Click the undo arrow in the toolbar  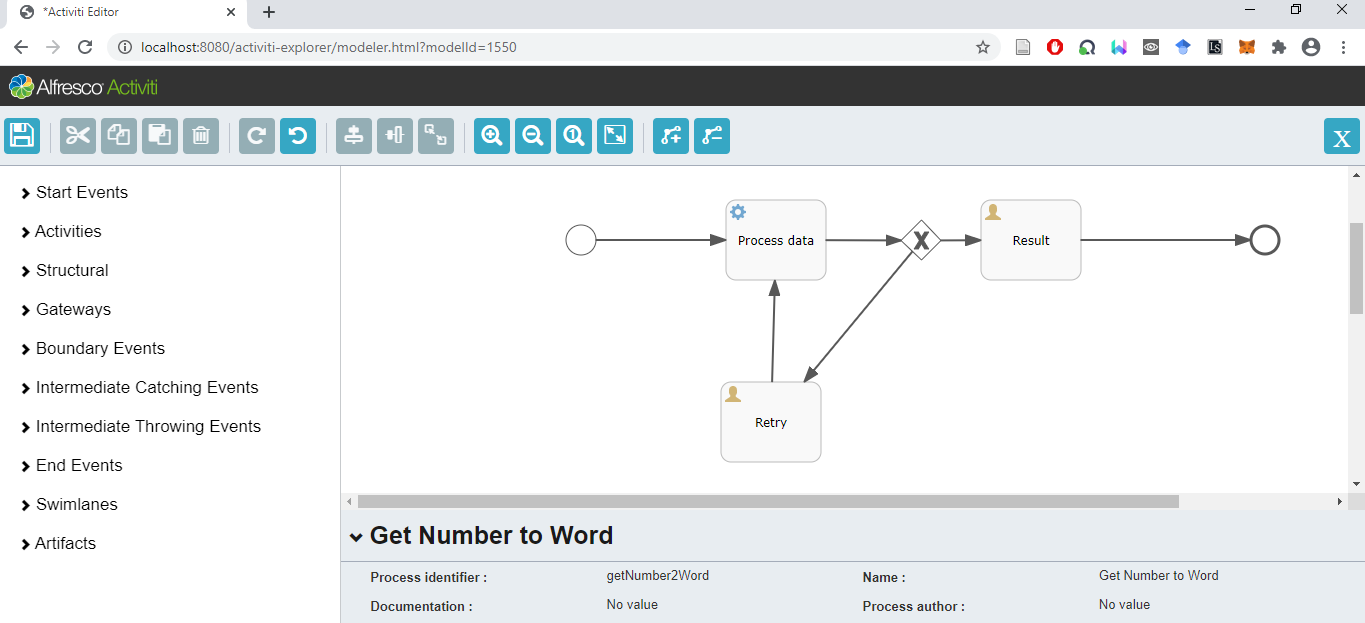click(298, 136)
